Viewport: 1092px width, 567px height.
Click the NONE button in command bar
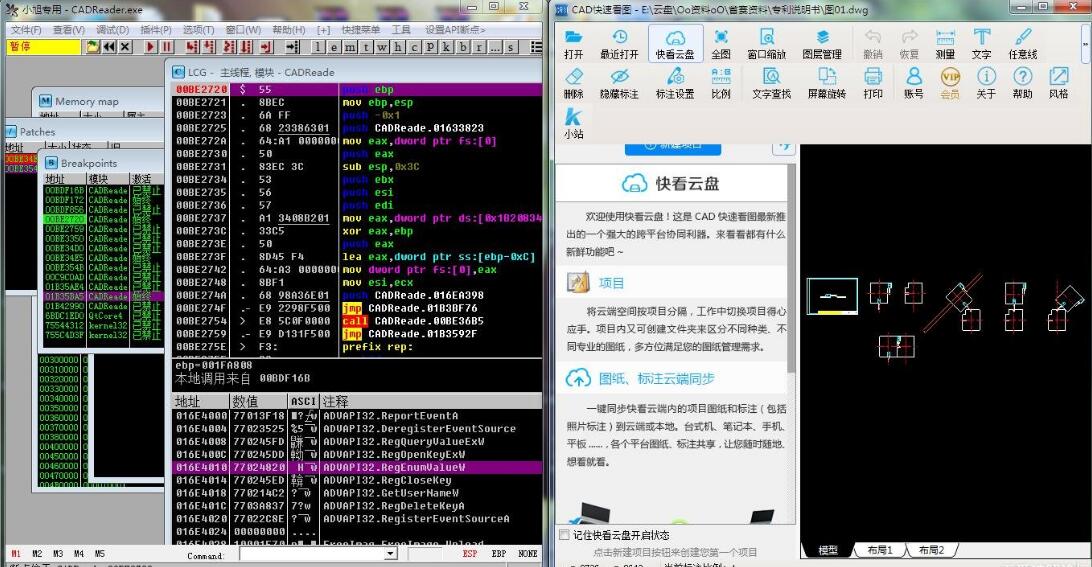(528, 554)
